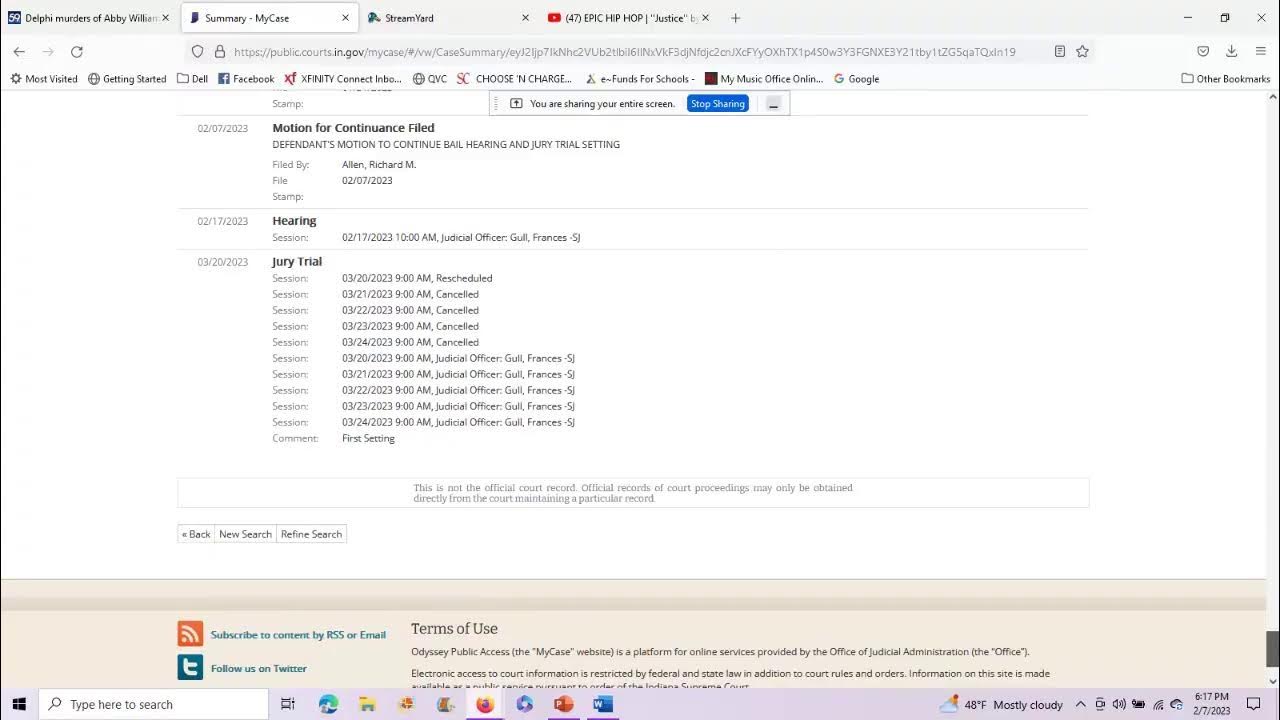1280x720 pixels.
Task: Select filer name Allen, Richard M.
Action: pos(379,165)
